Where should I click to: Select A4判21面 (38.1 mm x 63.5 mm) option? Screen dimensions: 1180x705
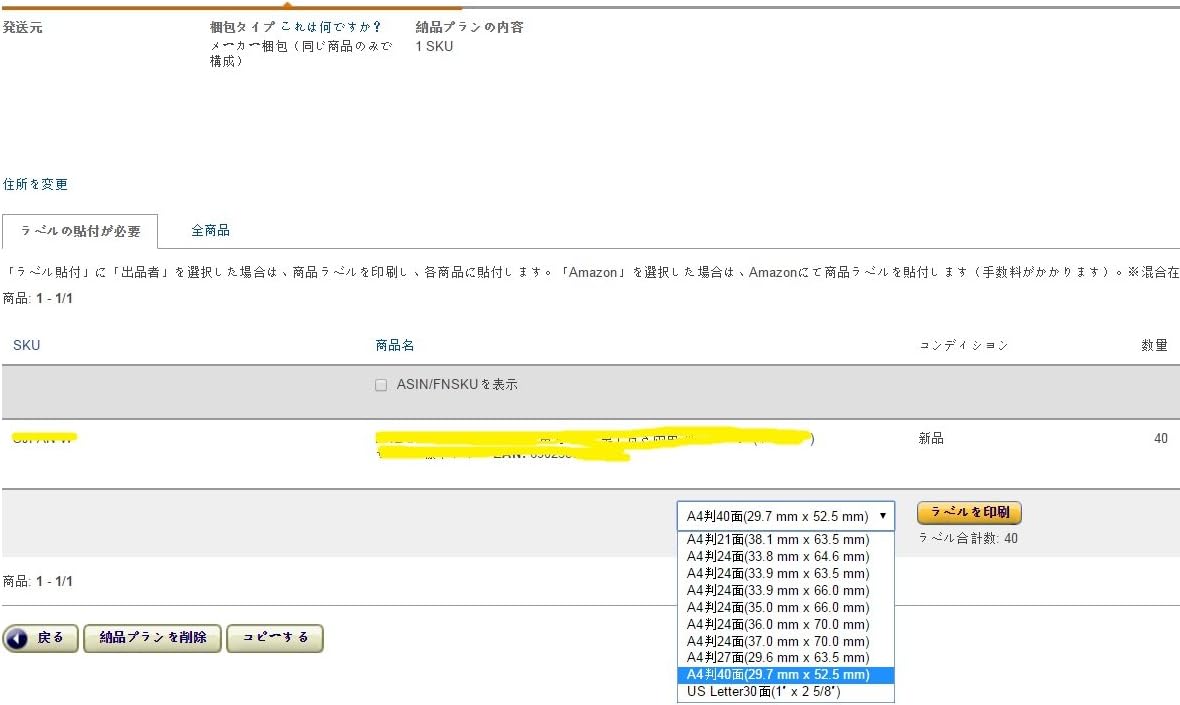click(778, 540)
